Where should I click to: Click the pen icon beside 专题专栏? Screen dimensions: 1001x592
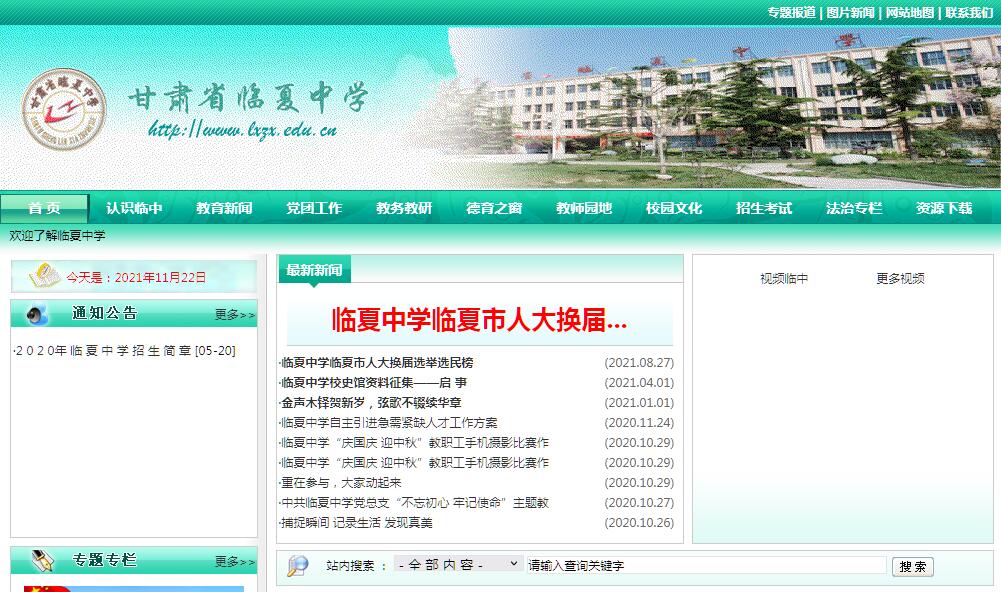click(42, 560)
